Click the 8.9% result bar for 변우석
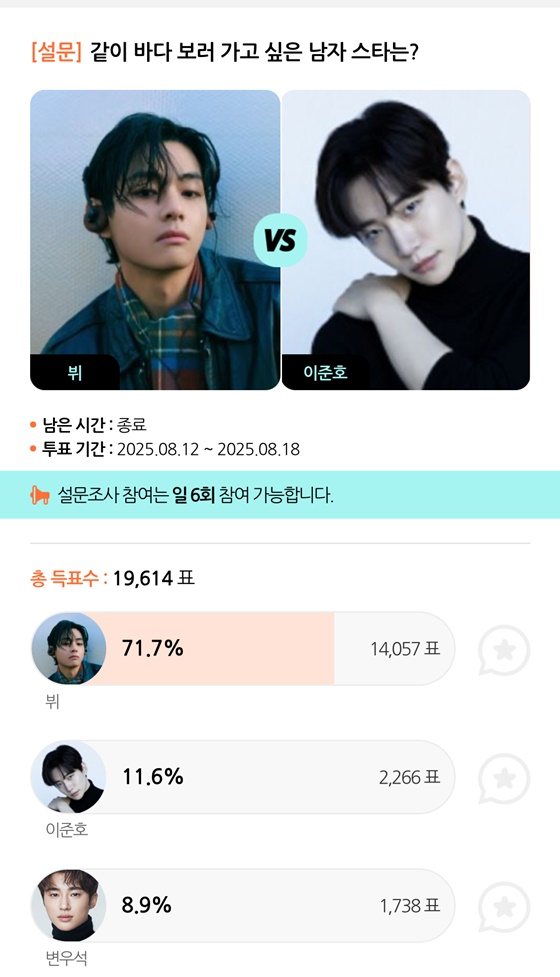This screenshot has height=977, width=560. pyautogui.click(x=243, y=905)
